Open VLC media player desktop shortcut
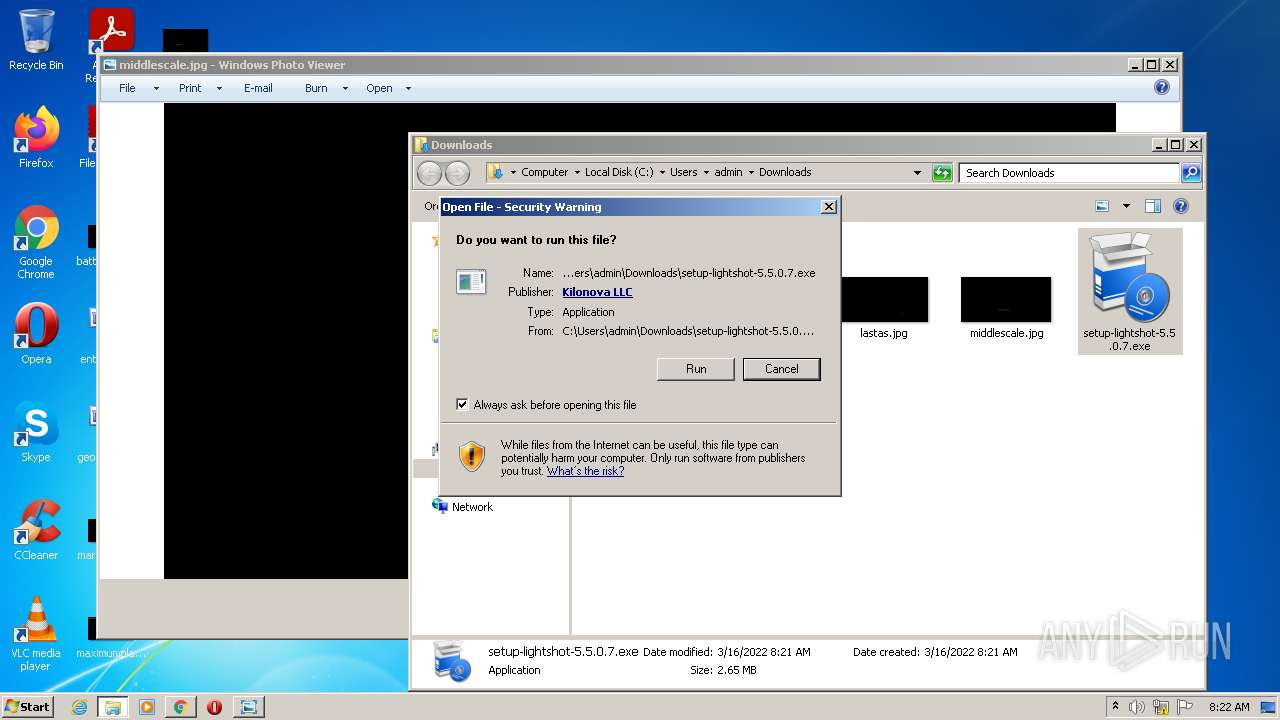Viewport: 1280px width, 720px height. [36, 634]
